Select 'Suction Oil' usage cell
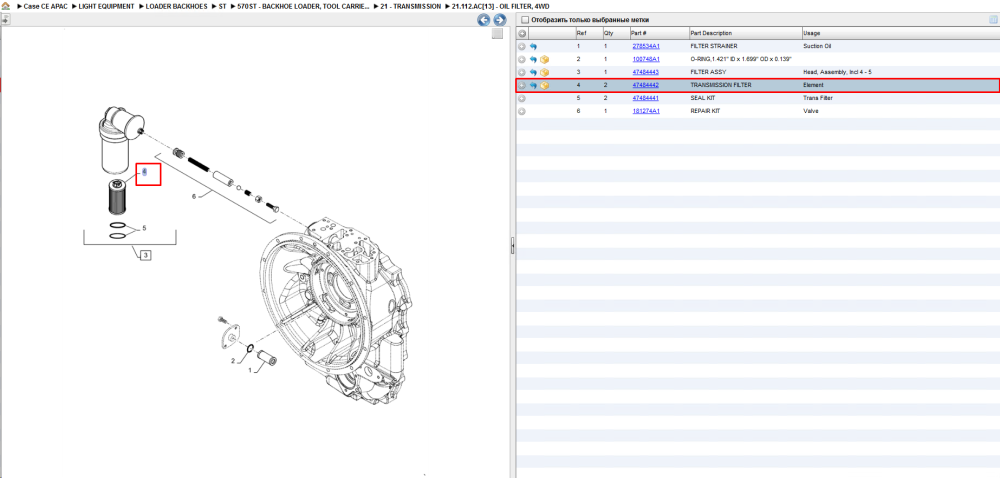 [817, 47]
